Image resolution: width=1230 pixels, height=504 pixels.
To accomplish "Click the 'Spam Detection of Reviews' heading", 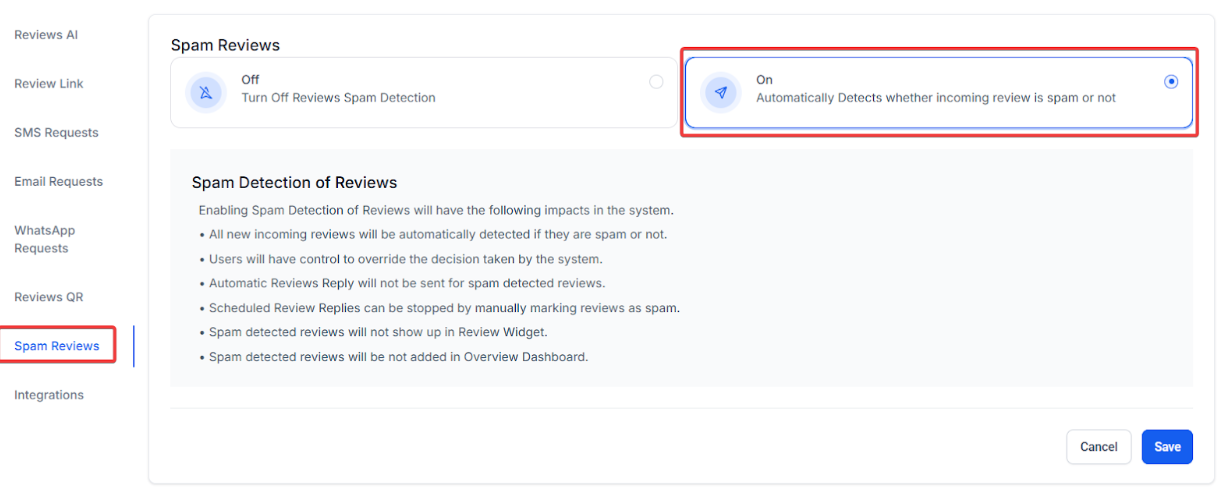I will (x=294, y=183).
